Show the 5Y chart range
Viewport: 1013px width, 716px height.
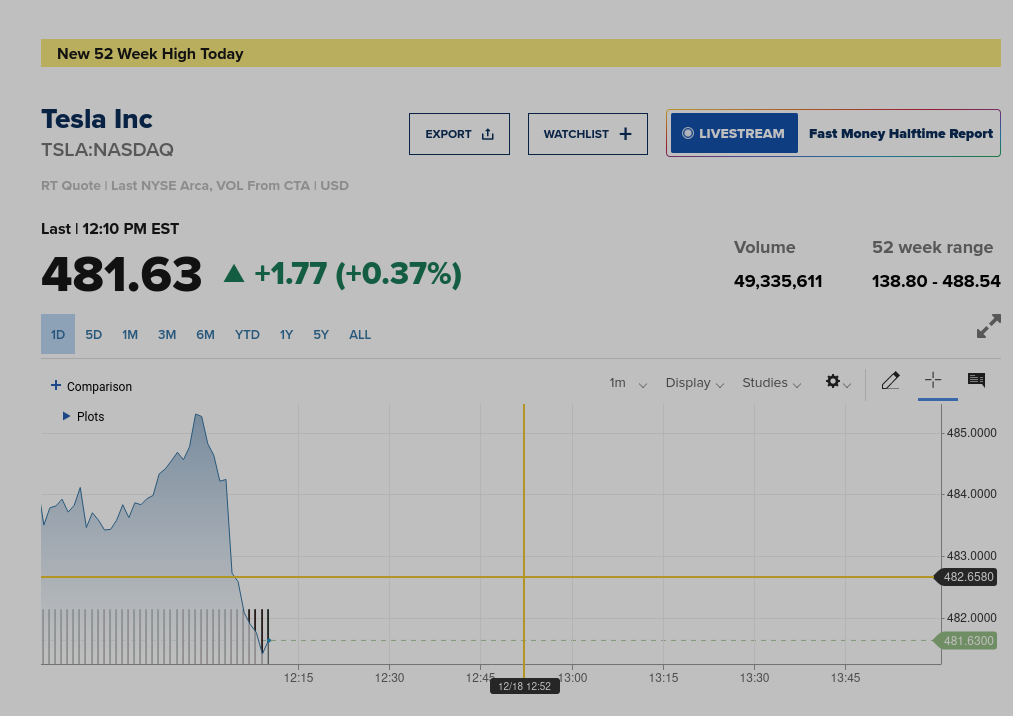tap(321, 334)
